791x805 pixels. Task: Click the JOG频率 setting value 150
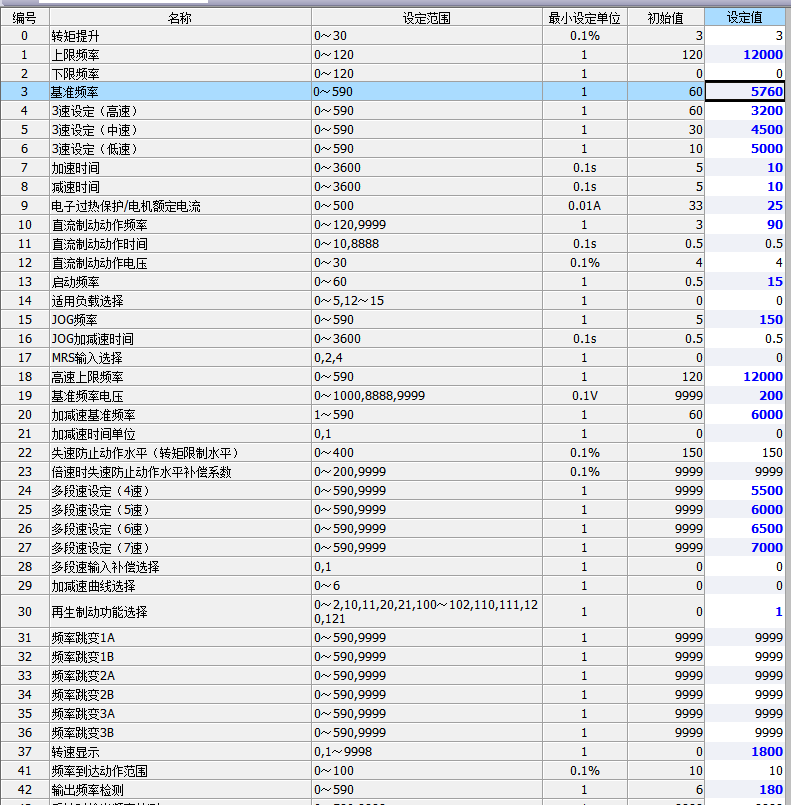pyautogui.click(x=746, y=320)
